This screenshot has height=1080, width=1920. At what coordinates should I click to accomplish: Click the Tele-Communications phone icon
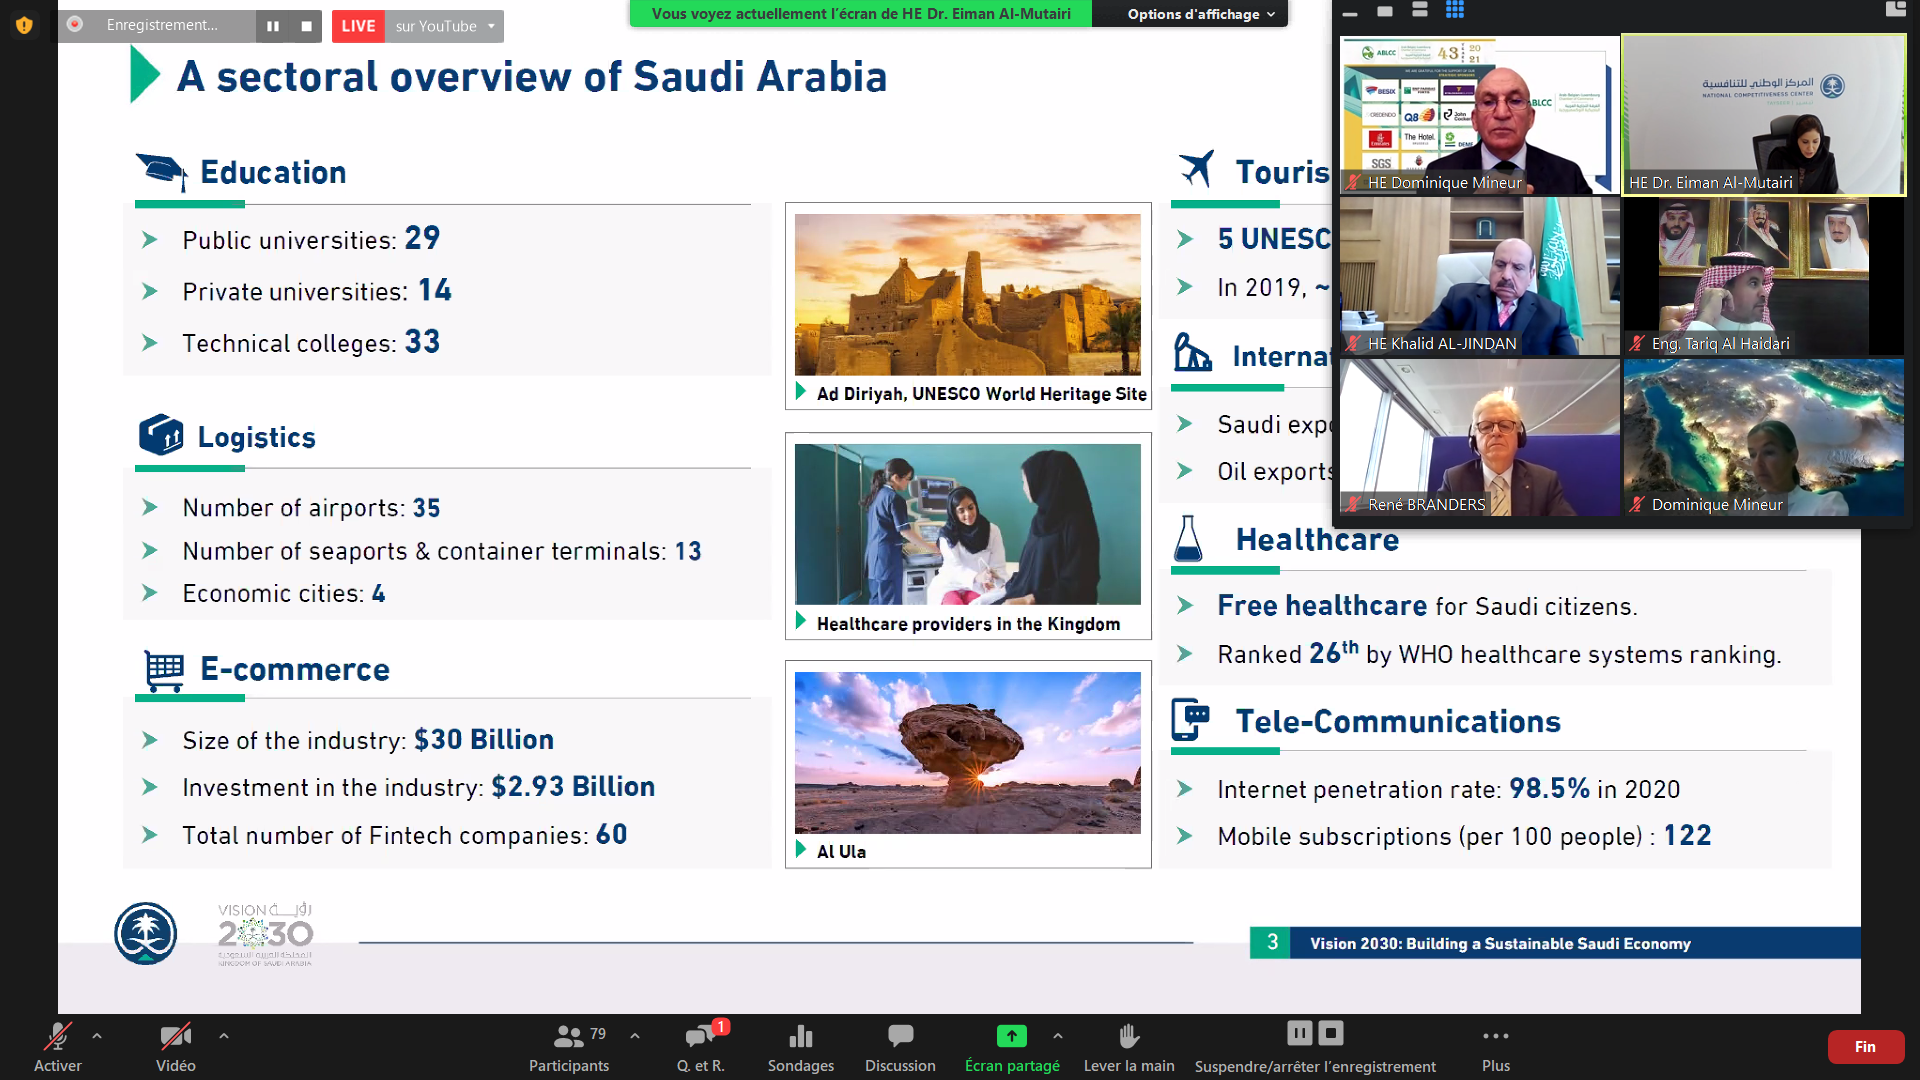pos(1190,719)
